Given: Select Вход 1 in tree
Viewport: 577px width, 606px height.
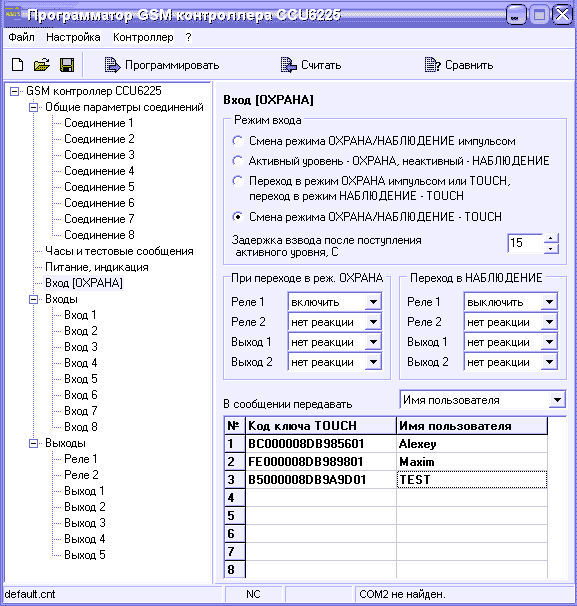Looking at the screenshot, I should point(80,315).
